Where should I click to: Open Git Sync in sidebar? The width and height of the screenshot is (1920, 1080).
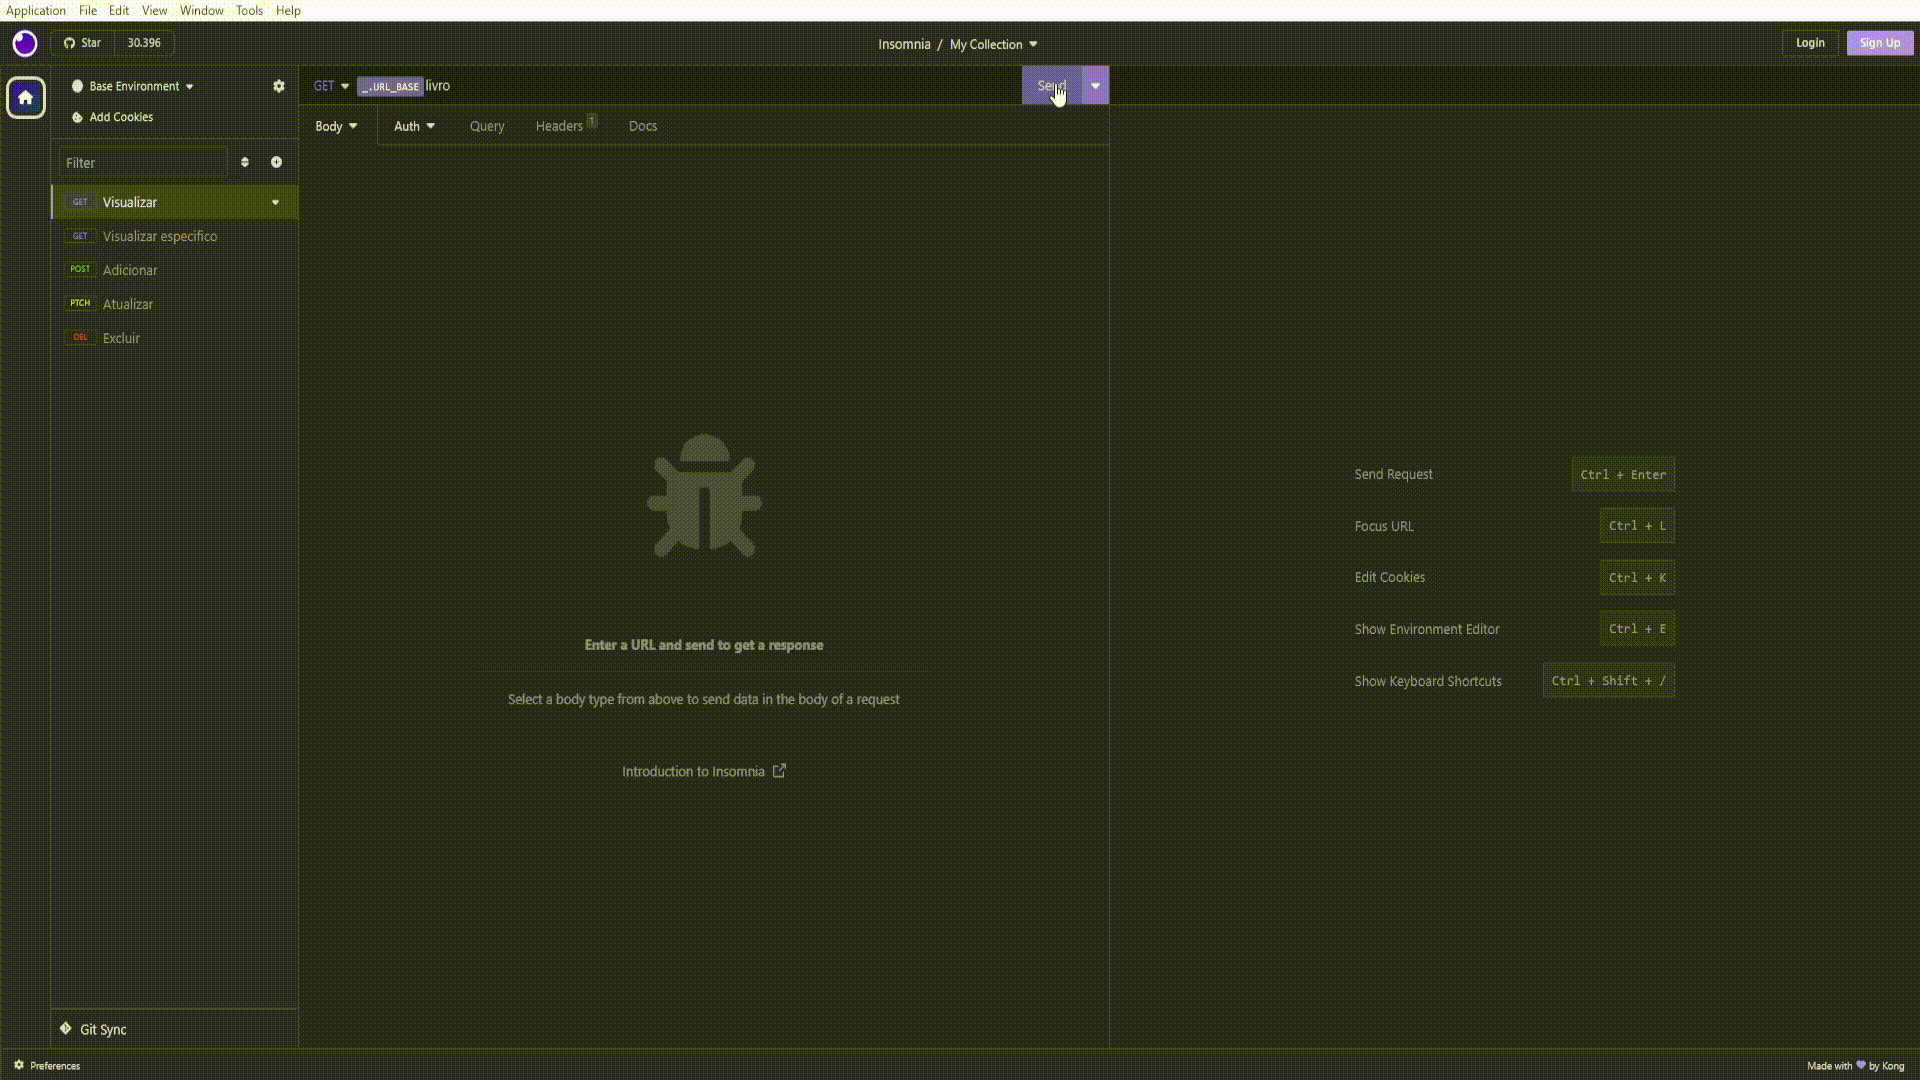click(x=102, y=1029)
